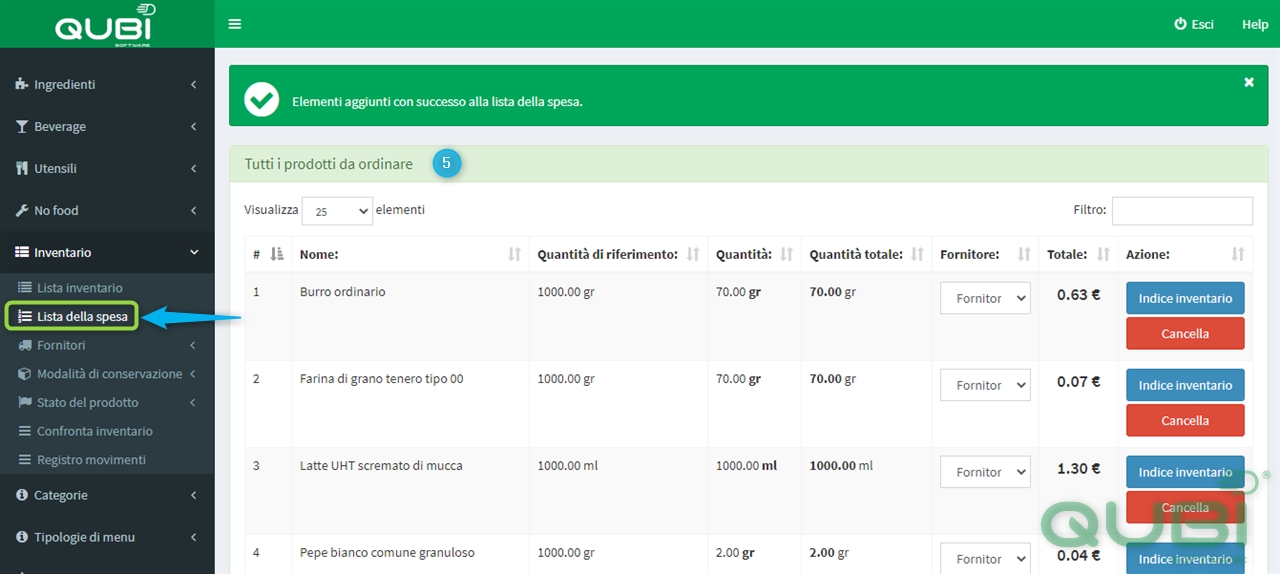Click the Utensili cutlery icon
The height and width of the screenshot is (574, 1280).
[22, 169]
